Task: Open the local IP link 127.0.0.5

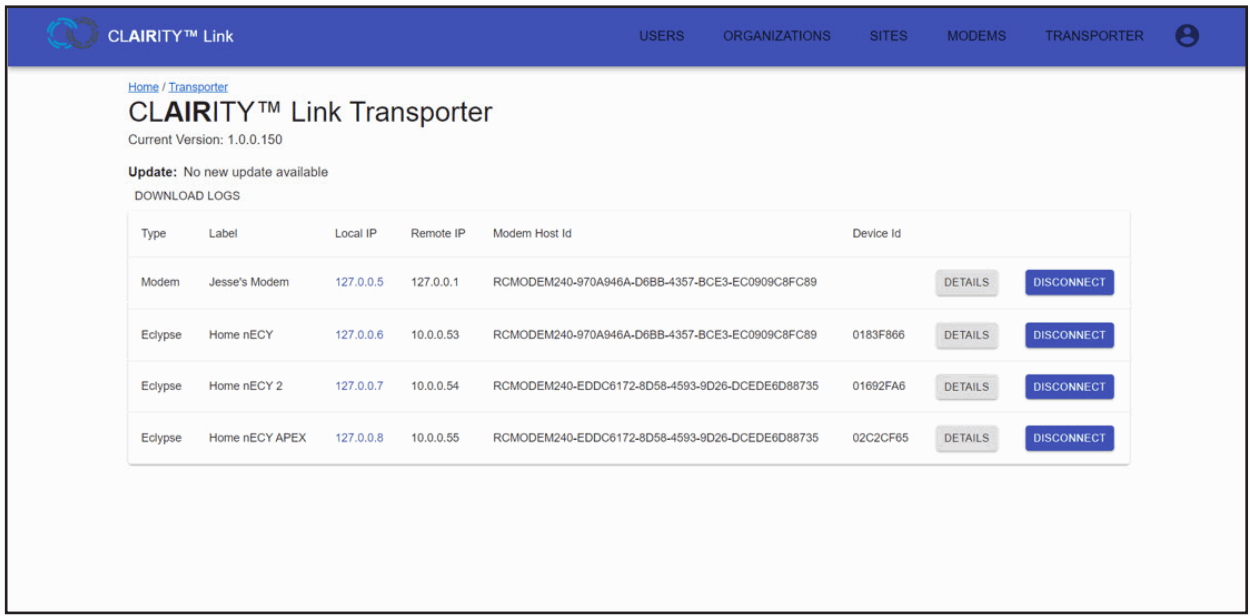Action: (359, 282)
